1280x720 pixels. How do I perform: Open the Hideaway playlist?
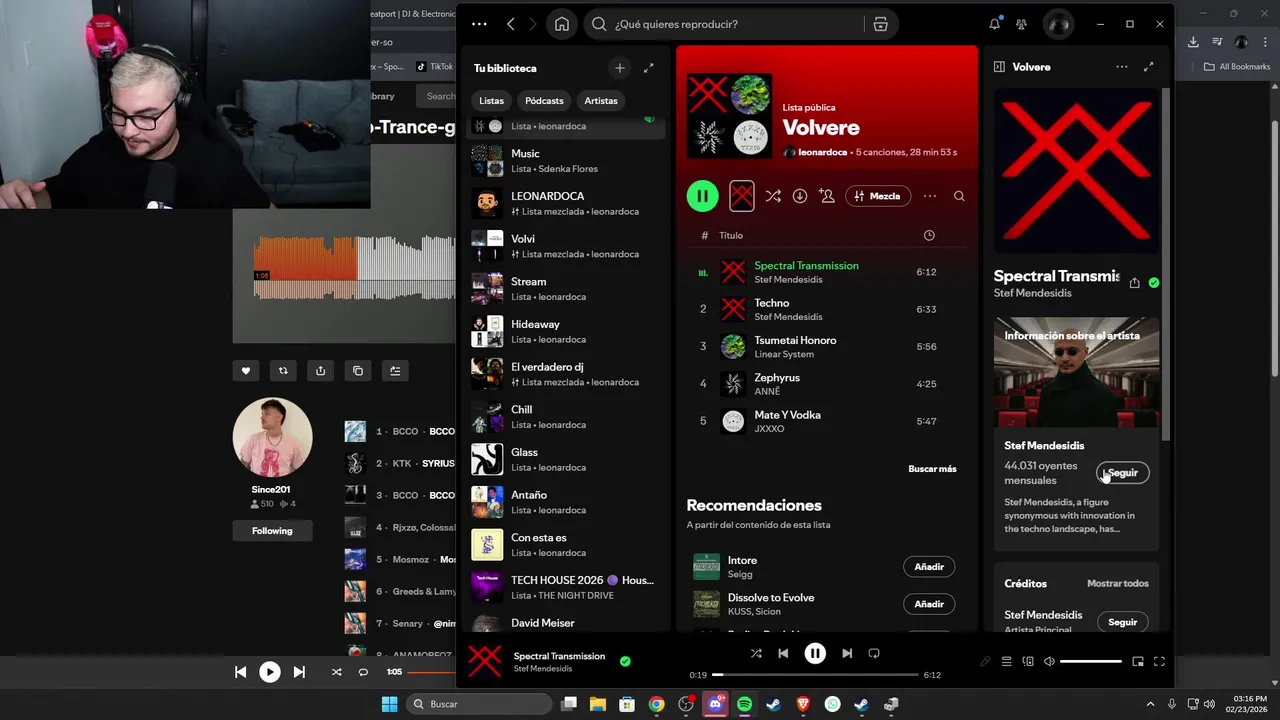click(x=567, y=331)
